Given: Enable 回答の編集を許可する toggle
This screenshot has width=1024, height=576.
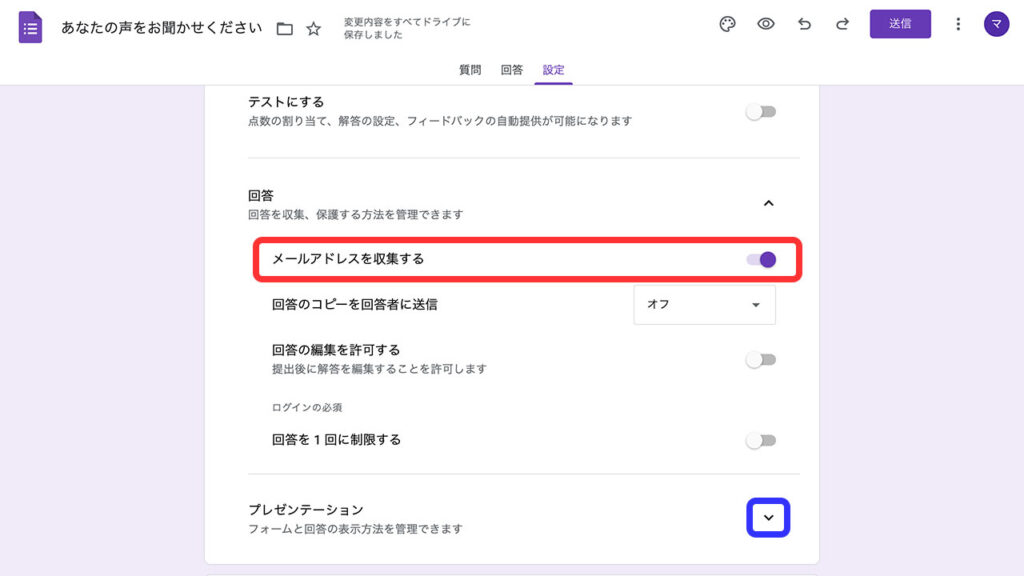Looking at the screenshot, I should point(761,360).
